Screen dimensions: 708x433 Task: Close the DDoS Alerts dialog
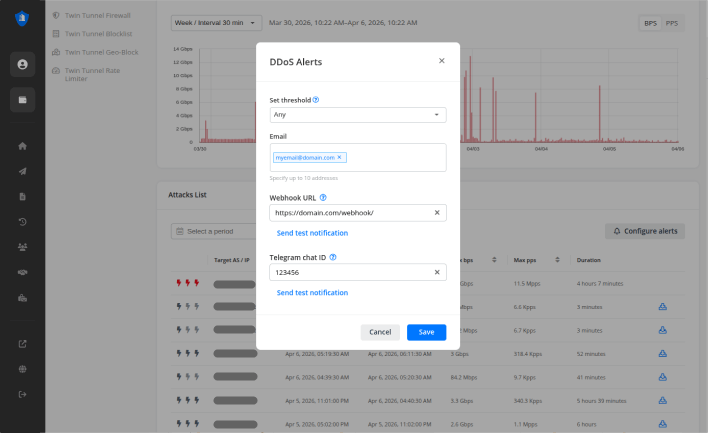[x=441, y=61]
